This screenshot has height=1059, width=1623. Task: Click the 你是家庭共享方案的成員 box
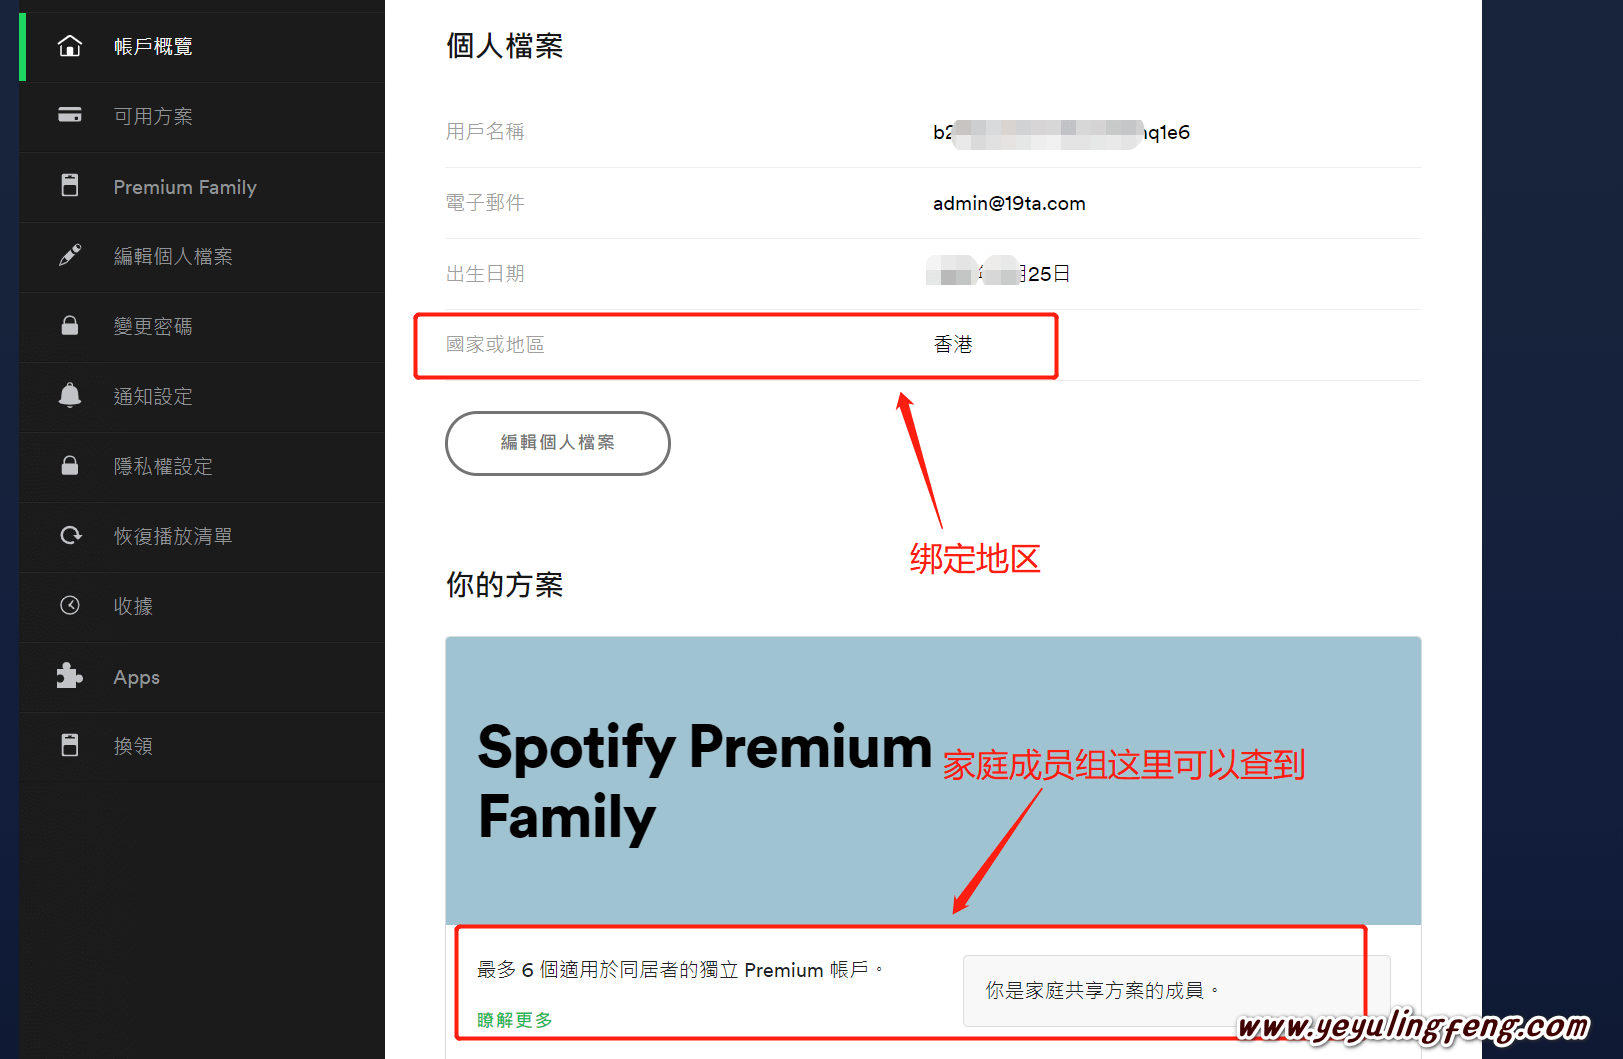click(x=1176, y=991)
